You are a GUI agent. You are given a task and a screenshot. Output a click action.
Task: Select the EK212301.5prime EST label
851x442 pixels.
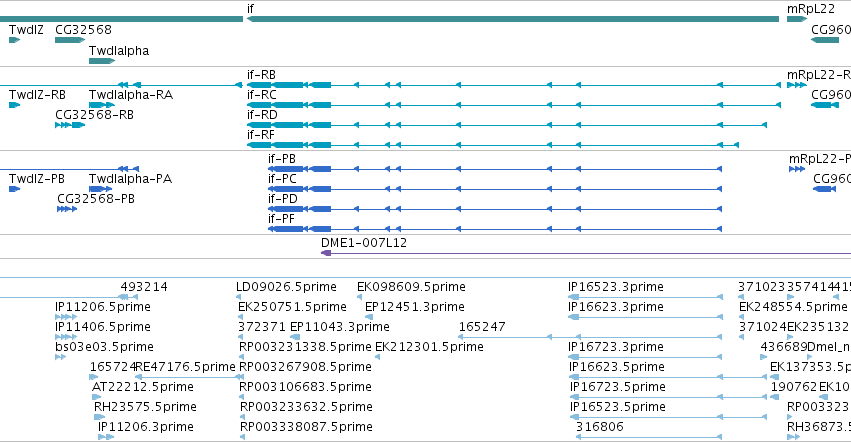[x=429, y=347]
